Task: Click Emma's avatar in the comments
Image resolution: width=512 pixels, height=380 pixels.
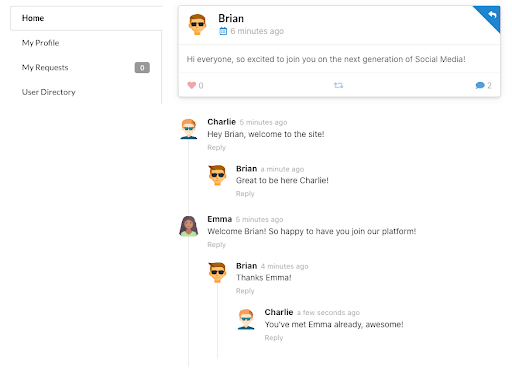Action: coord(189,226)
